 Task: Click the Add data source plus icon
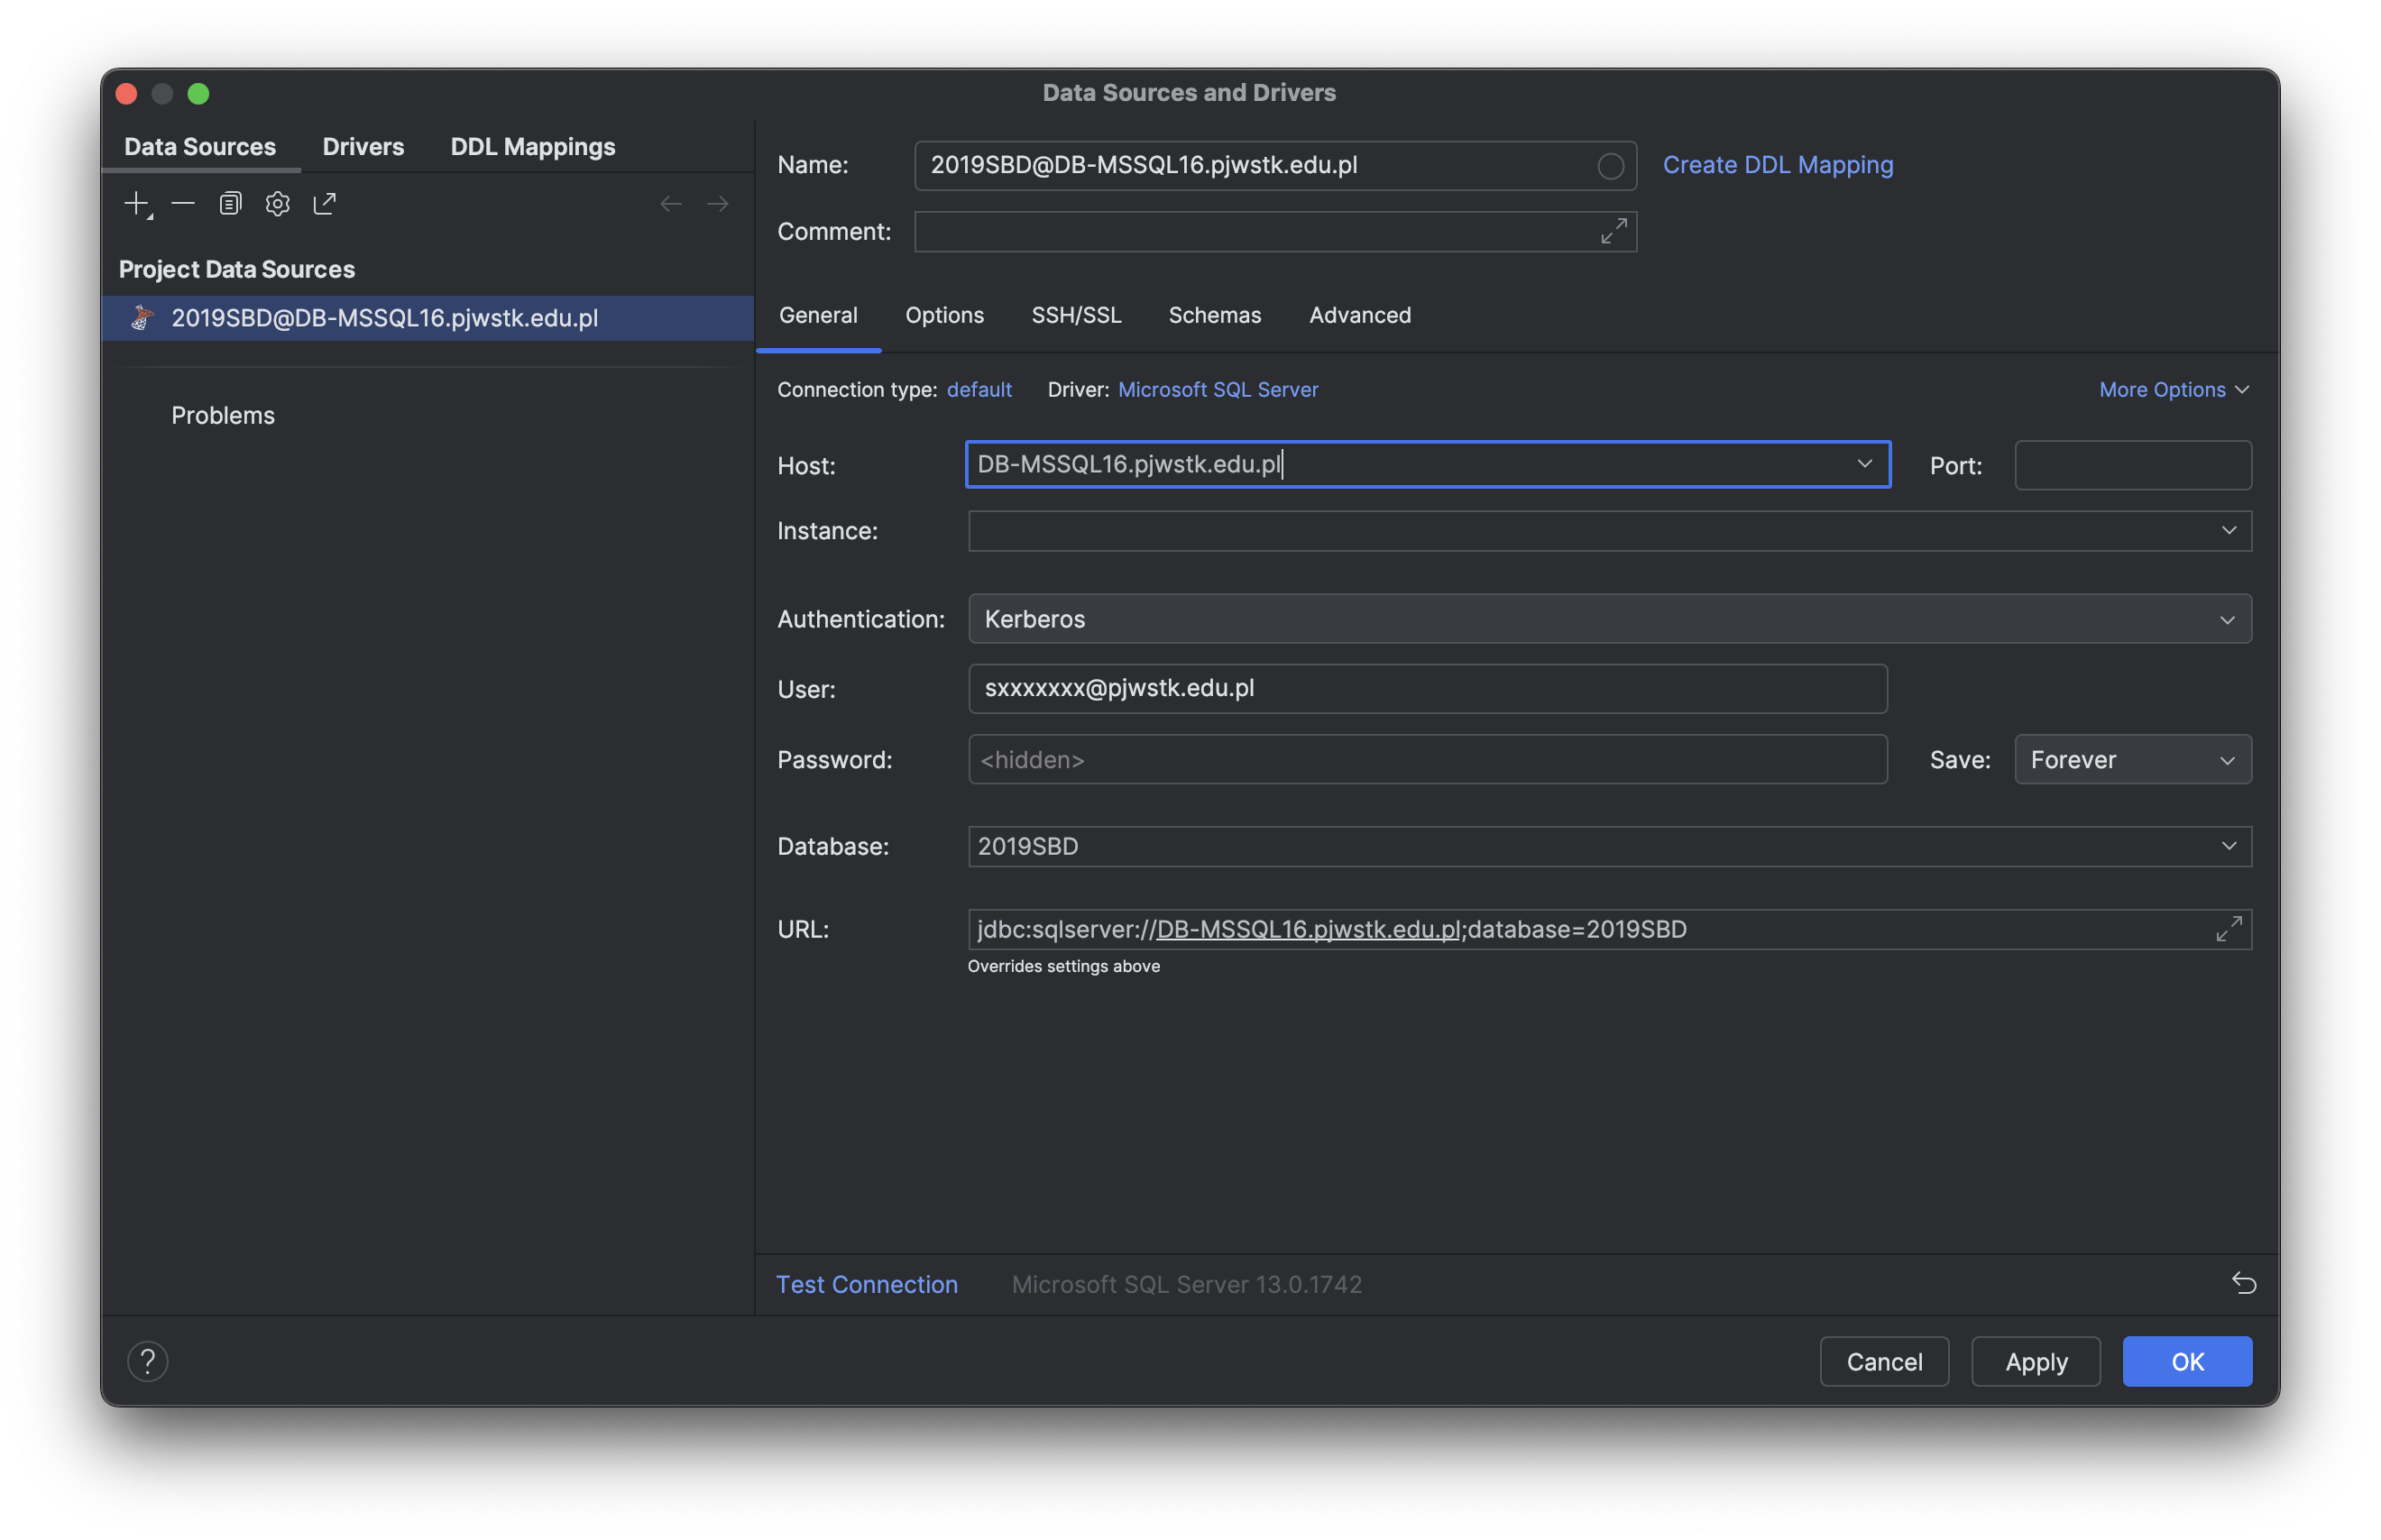137,204
